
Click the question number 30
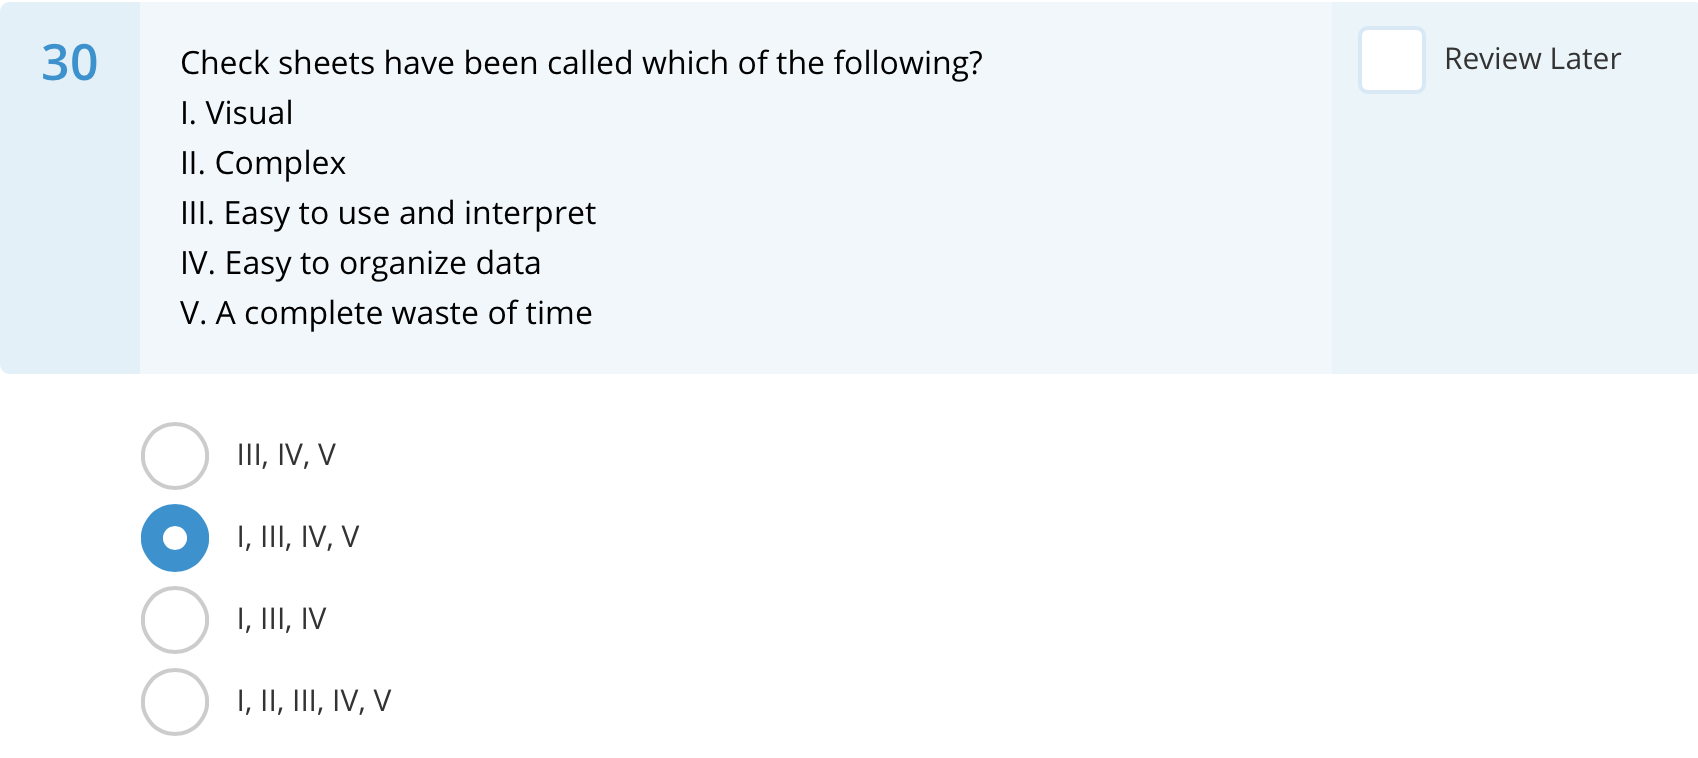tap(69, 64)
